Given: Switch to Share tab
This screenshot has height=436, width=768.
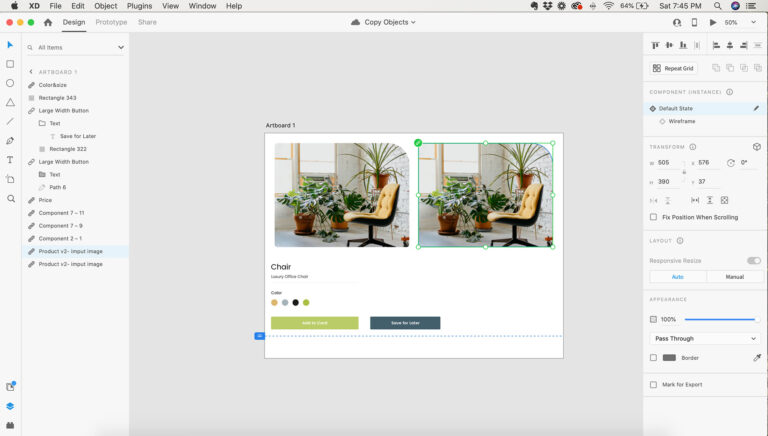Looking at the screenshot, I should [147, 22].
